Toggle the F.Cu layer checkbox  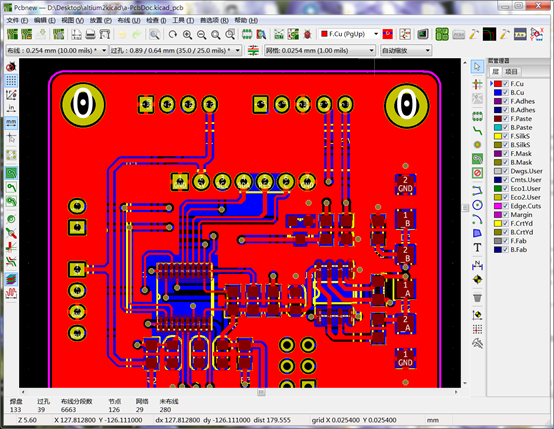tap(506, 84)
